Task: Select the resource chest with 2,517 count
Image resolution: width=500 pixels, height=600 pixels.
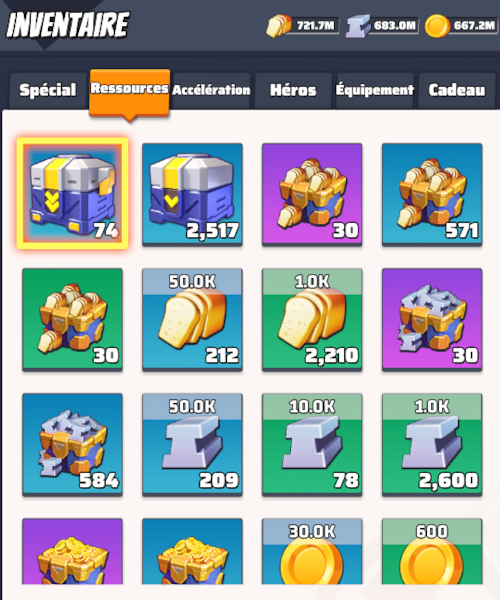Action: 192,195
